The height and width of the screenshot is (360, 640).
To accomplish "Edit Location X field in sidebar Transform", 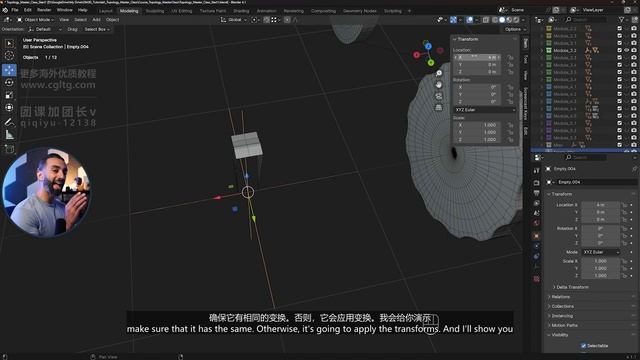I will pyautogui.click(x=477, y=58).
